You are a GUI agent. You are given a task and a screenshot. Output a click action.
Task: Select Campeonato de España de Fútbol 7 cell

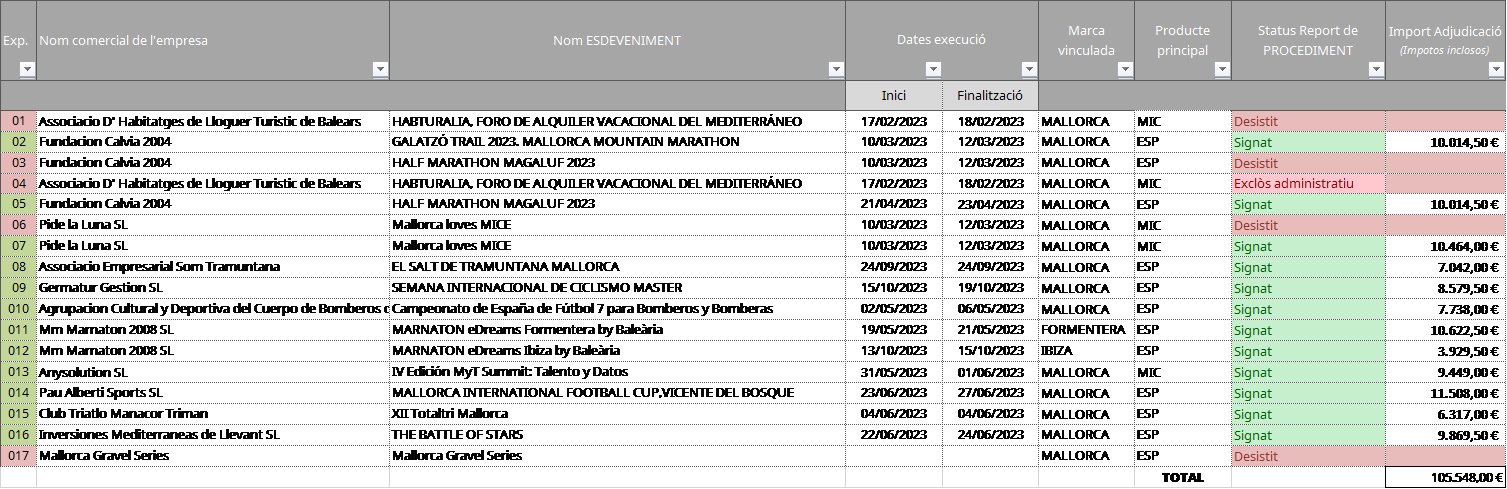click(617, 308)
